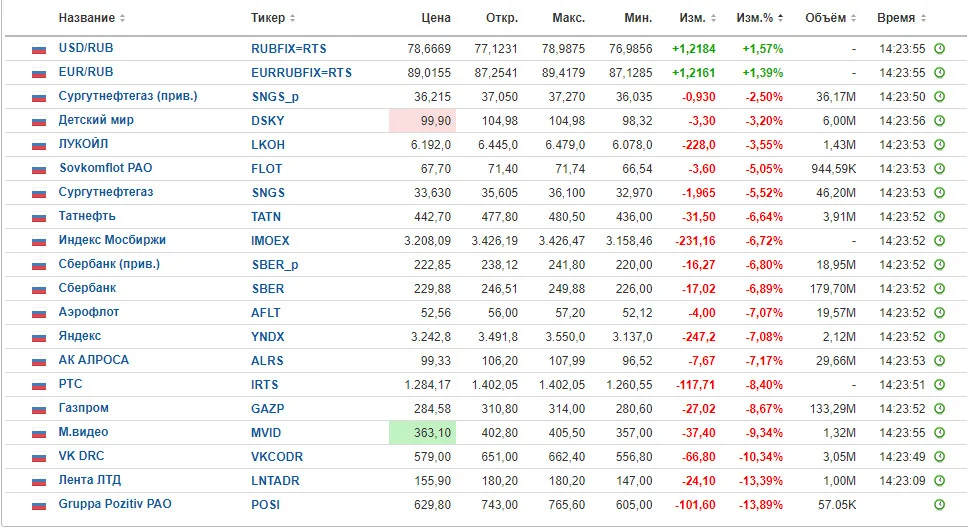Click the 14:23:09 time value
Screen dimensions: 968x530
(x=902, y=481)
